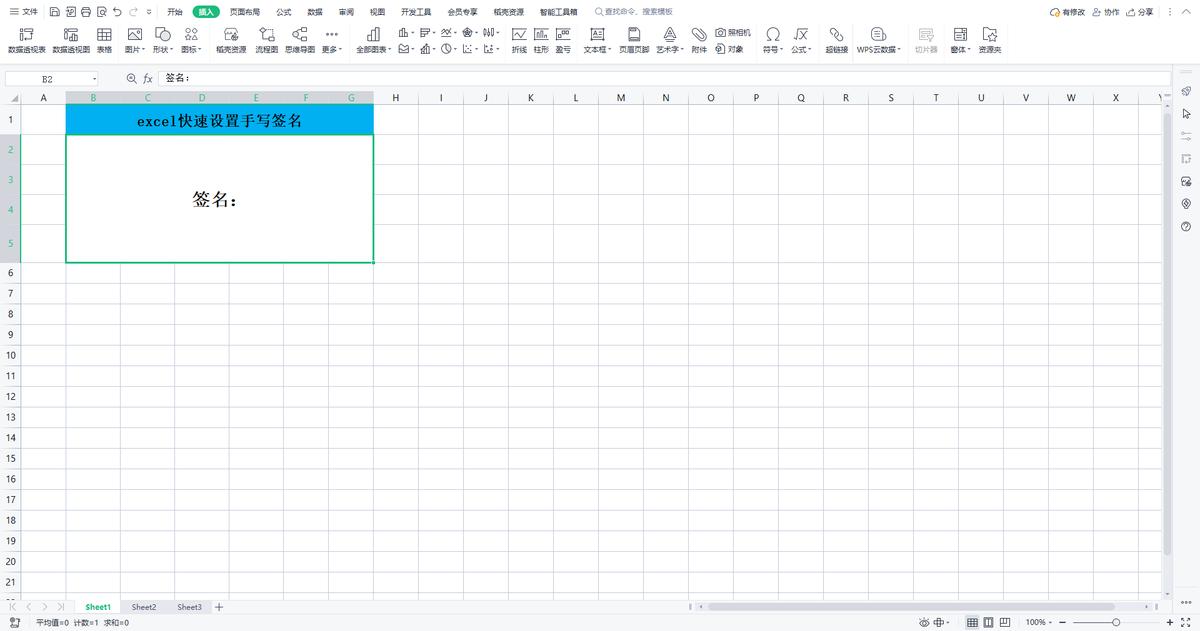
Task: Insert a hyperlink (超链接)
Action: pyautogui.click(x=837, y=40)
